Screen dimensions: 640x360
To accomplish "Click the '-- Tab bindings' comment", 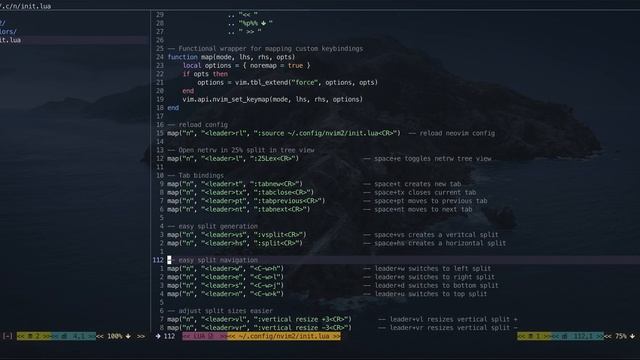I will pyautogui.click(x=196, y=176).
